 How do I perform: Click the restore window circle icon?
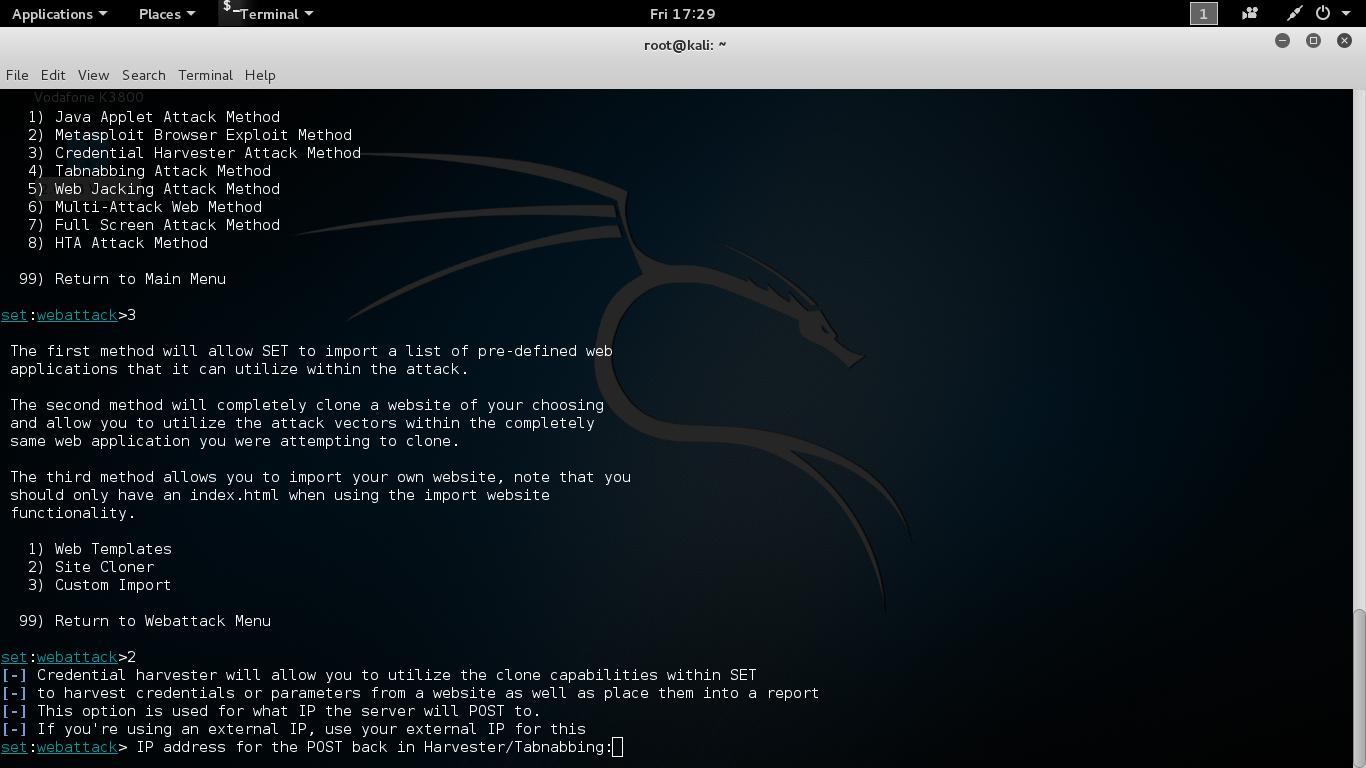(1312, 41)
